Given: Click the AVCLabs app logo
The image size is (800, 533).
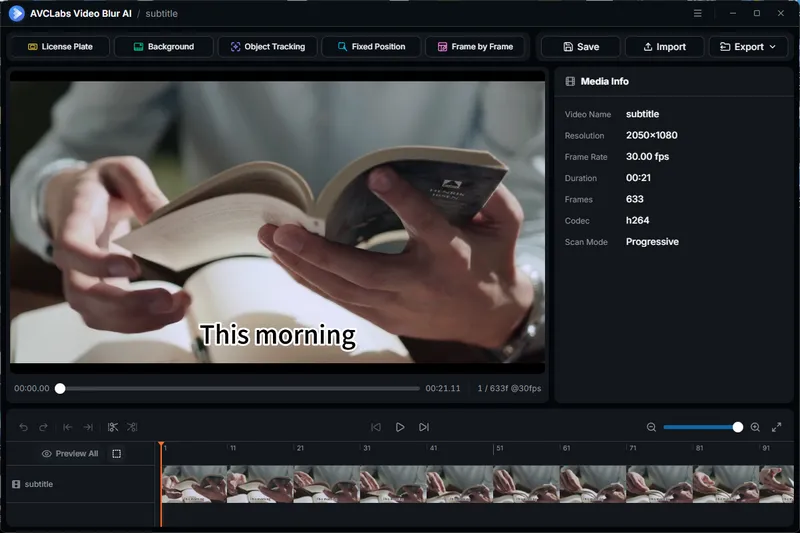Looking at the screenshot, I should (x=16, y=13).
